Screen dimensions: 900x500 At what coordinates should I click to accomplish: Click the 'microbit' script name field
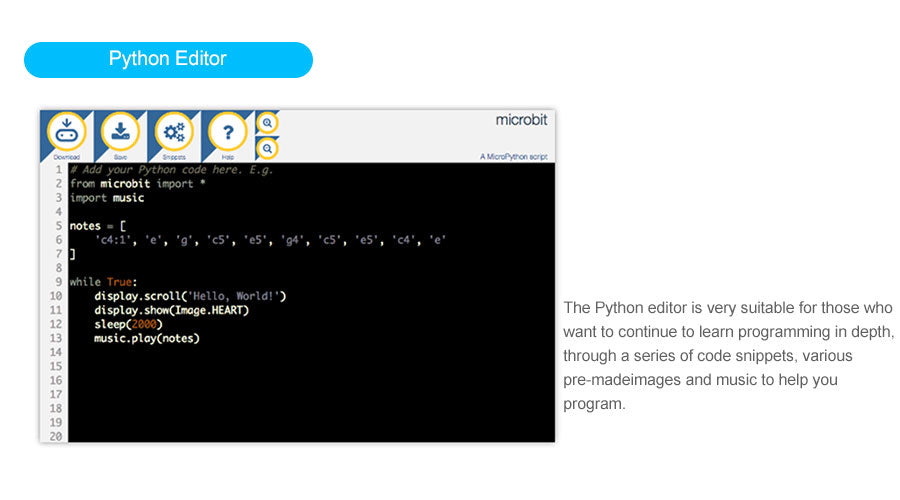point(521,120)
